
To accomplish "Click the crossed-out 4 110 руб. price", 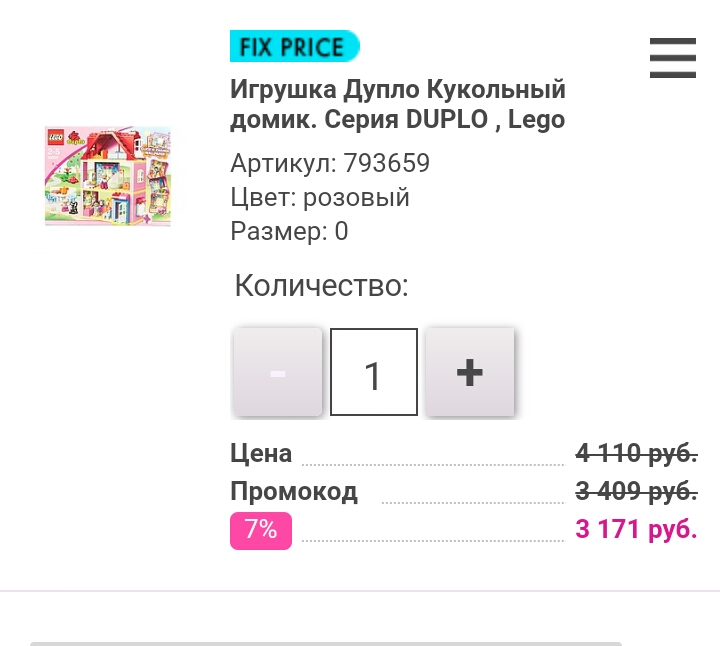I will click(x=636, y=453).
